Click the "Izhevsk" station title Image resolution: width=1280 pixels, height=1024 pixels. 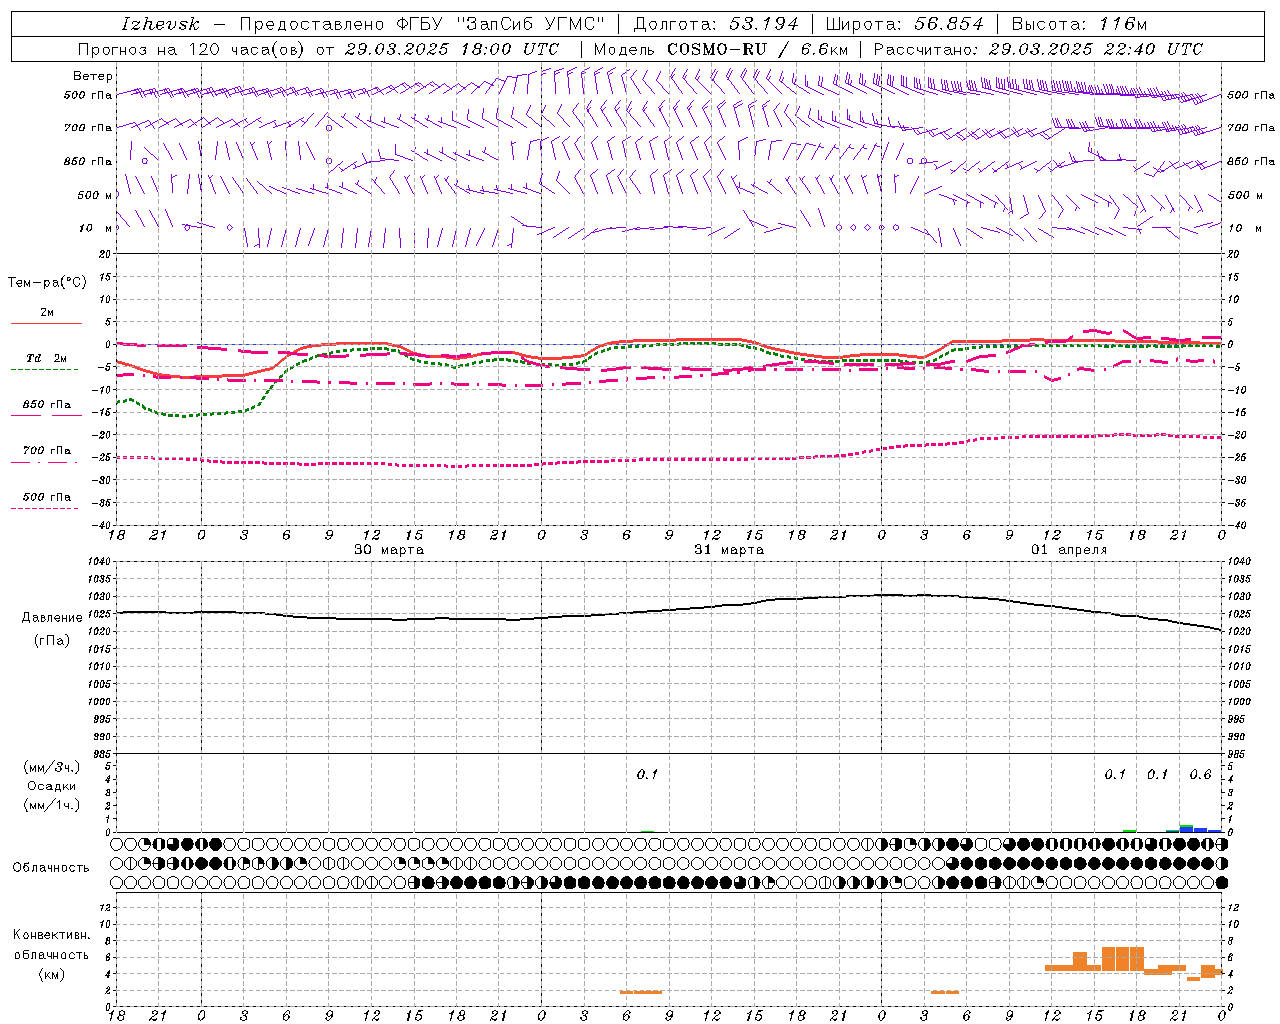(x=160, y=24)
